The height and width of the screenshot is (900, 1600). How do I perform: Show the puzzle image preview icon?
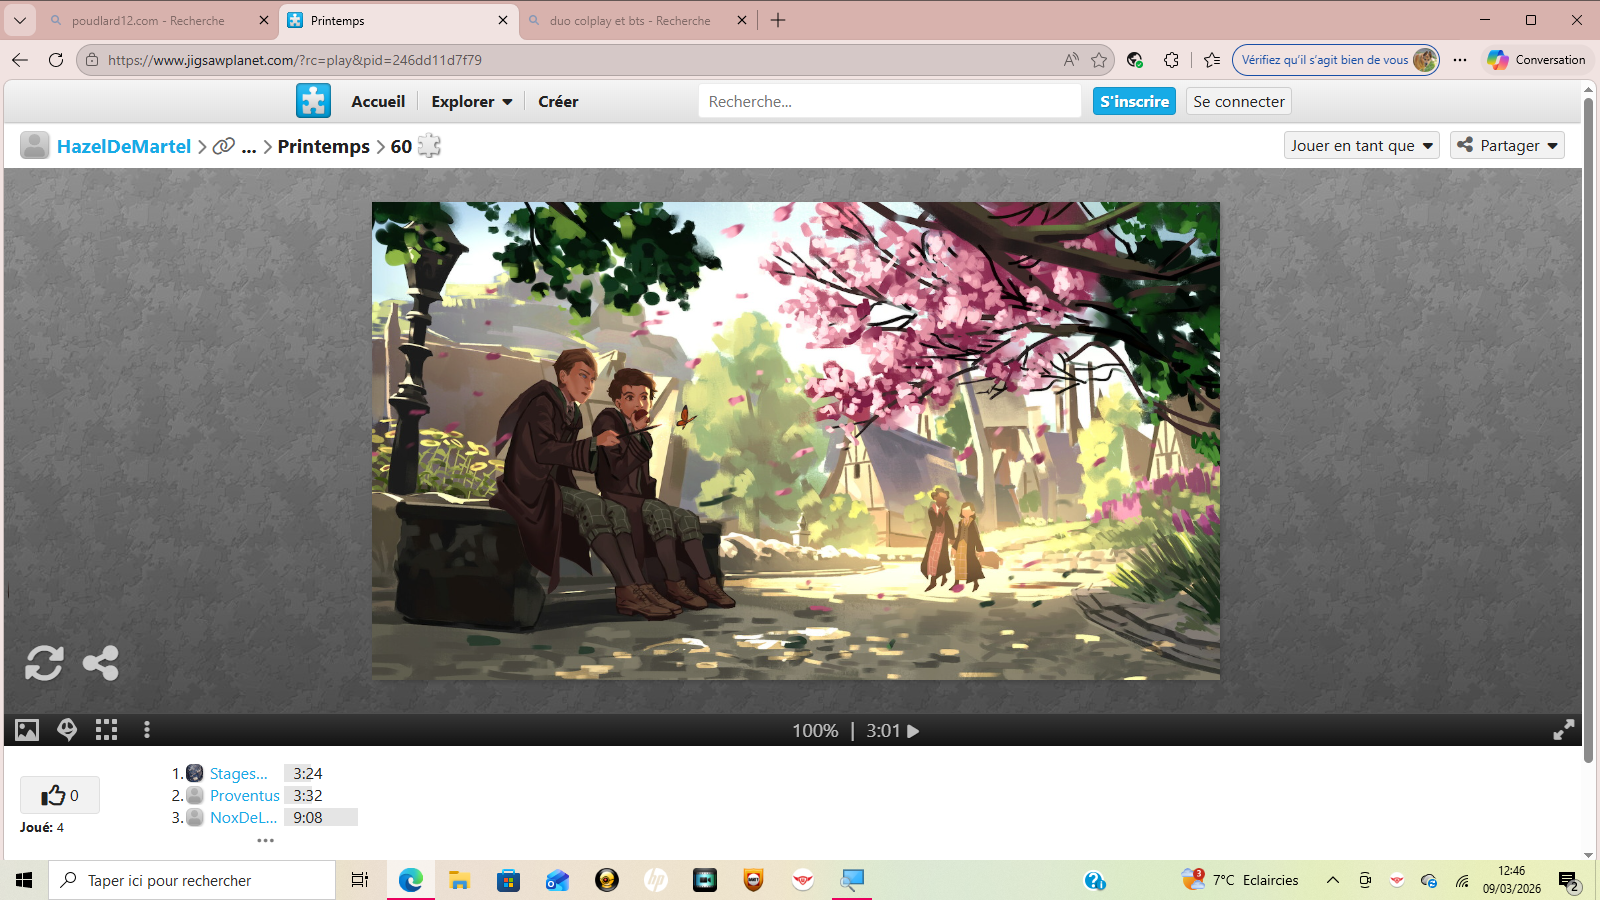pos(27,730)
